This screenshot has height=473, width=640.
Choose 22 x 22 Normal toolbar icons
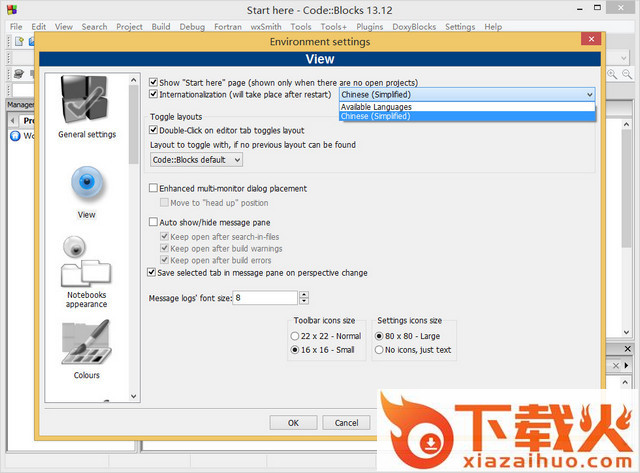pos(295,336)
